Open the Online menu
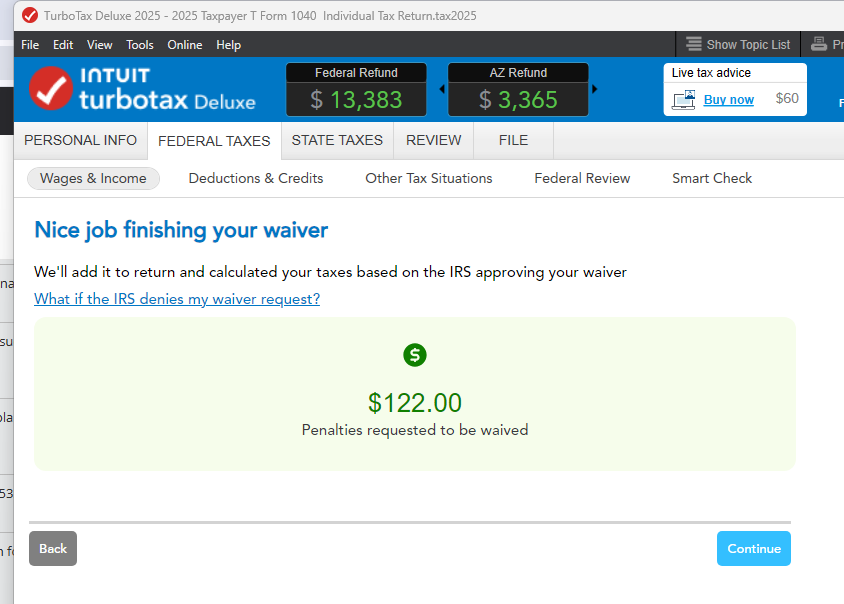The height and width of the screenshot is (604, 844). pos(185,45)
